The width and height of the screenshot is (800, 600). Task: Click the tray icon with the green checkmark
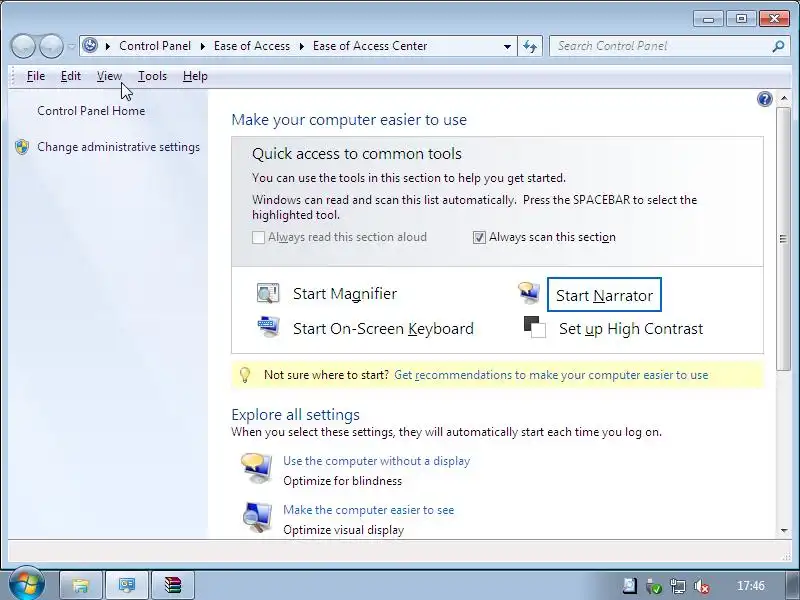click(x=654, y=586)
